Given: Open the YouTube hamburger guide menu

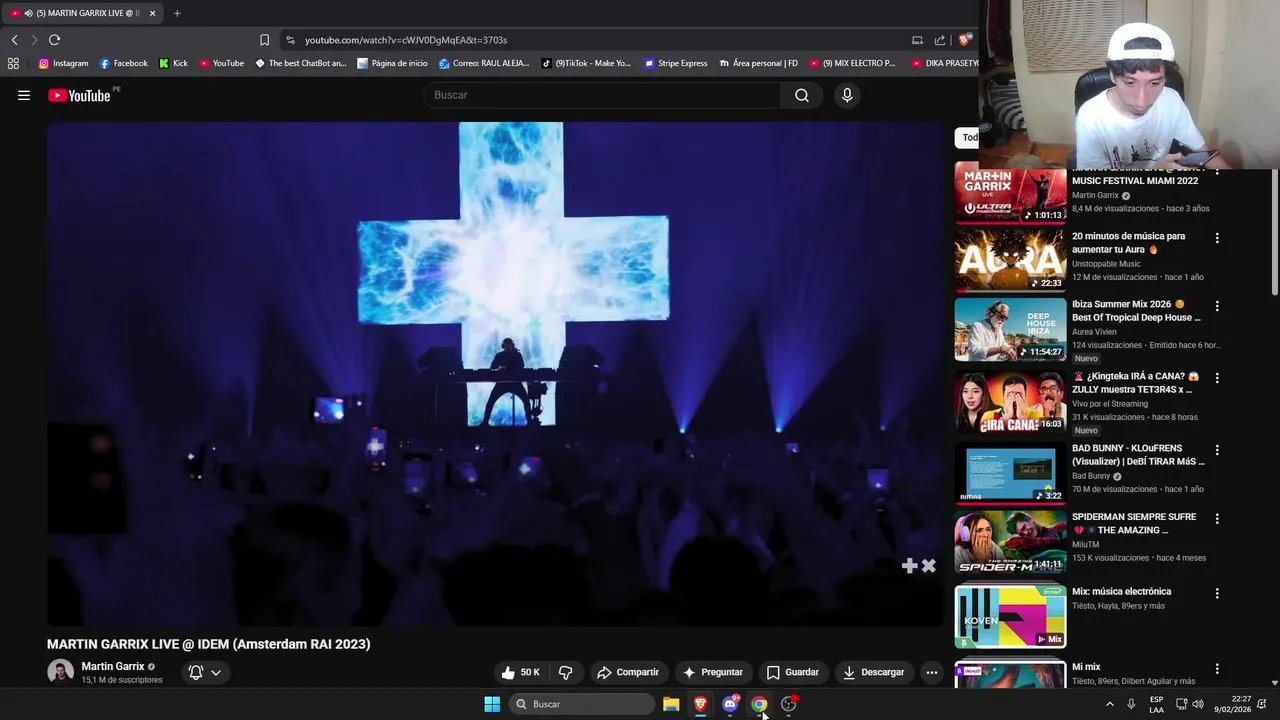Looking at the screenshot, I should click(x=24, y=95).
